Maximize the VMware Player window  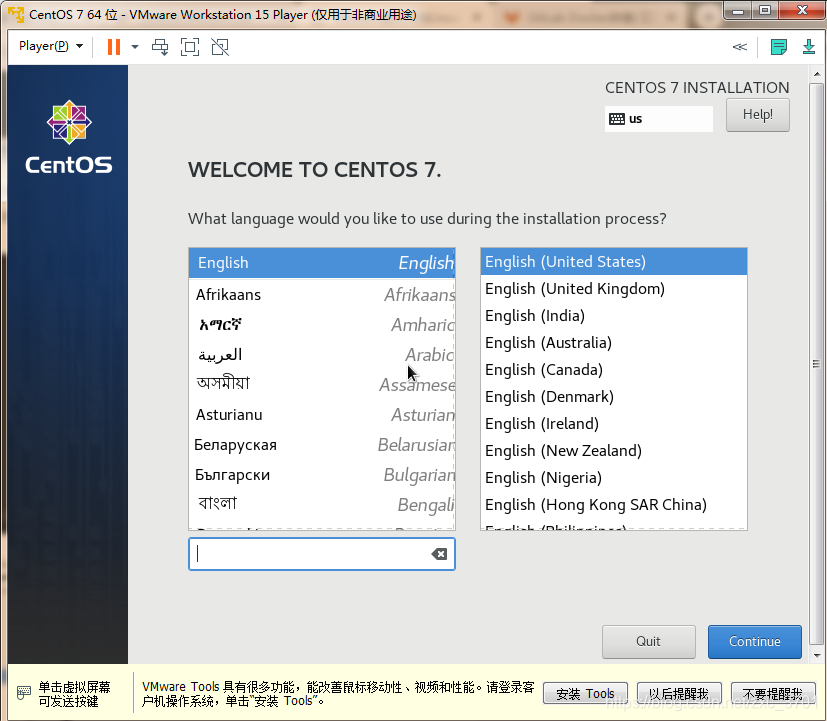(x=765, y=11)
